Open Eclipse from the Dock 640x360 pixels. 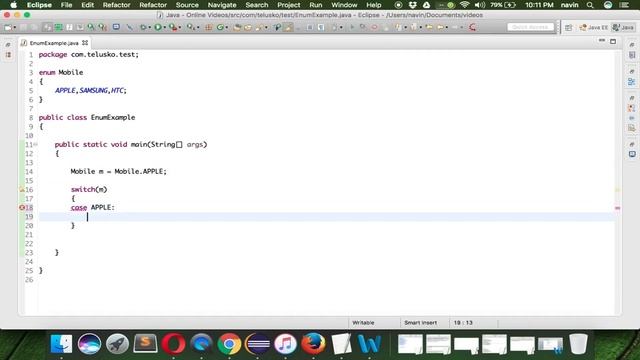click(257, 344)
